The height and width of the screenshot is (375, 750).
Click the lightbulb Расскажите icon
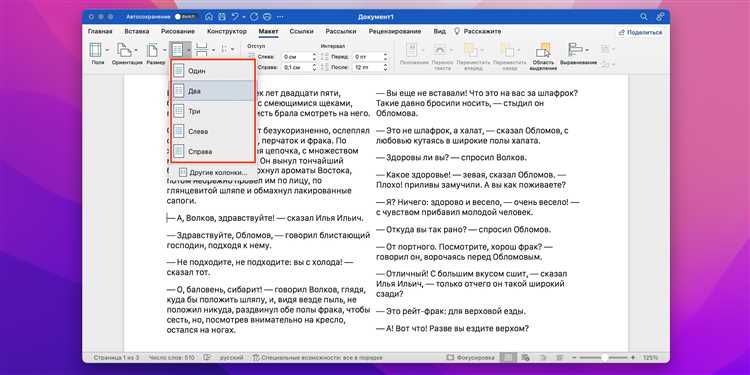pyautogui.click(x=456, y=31)
